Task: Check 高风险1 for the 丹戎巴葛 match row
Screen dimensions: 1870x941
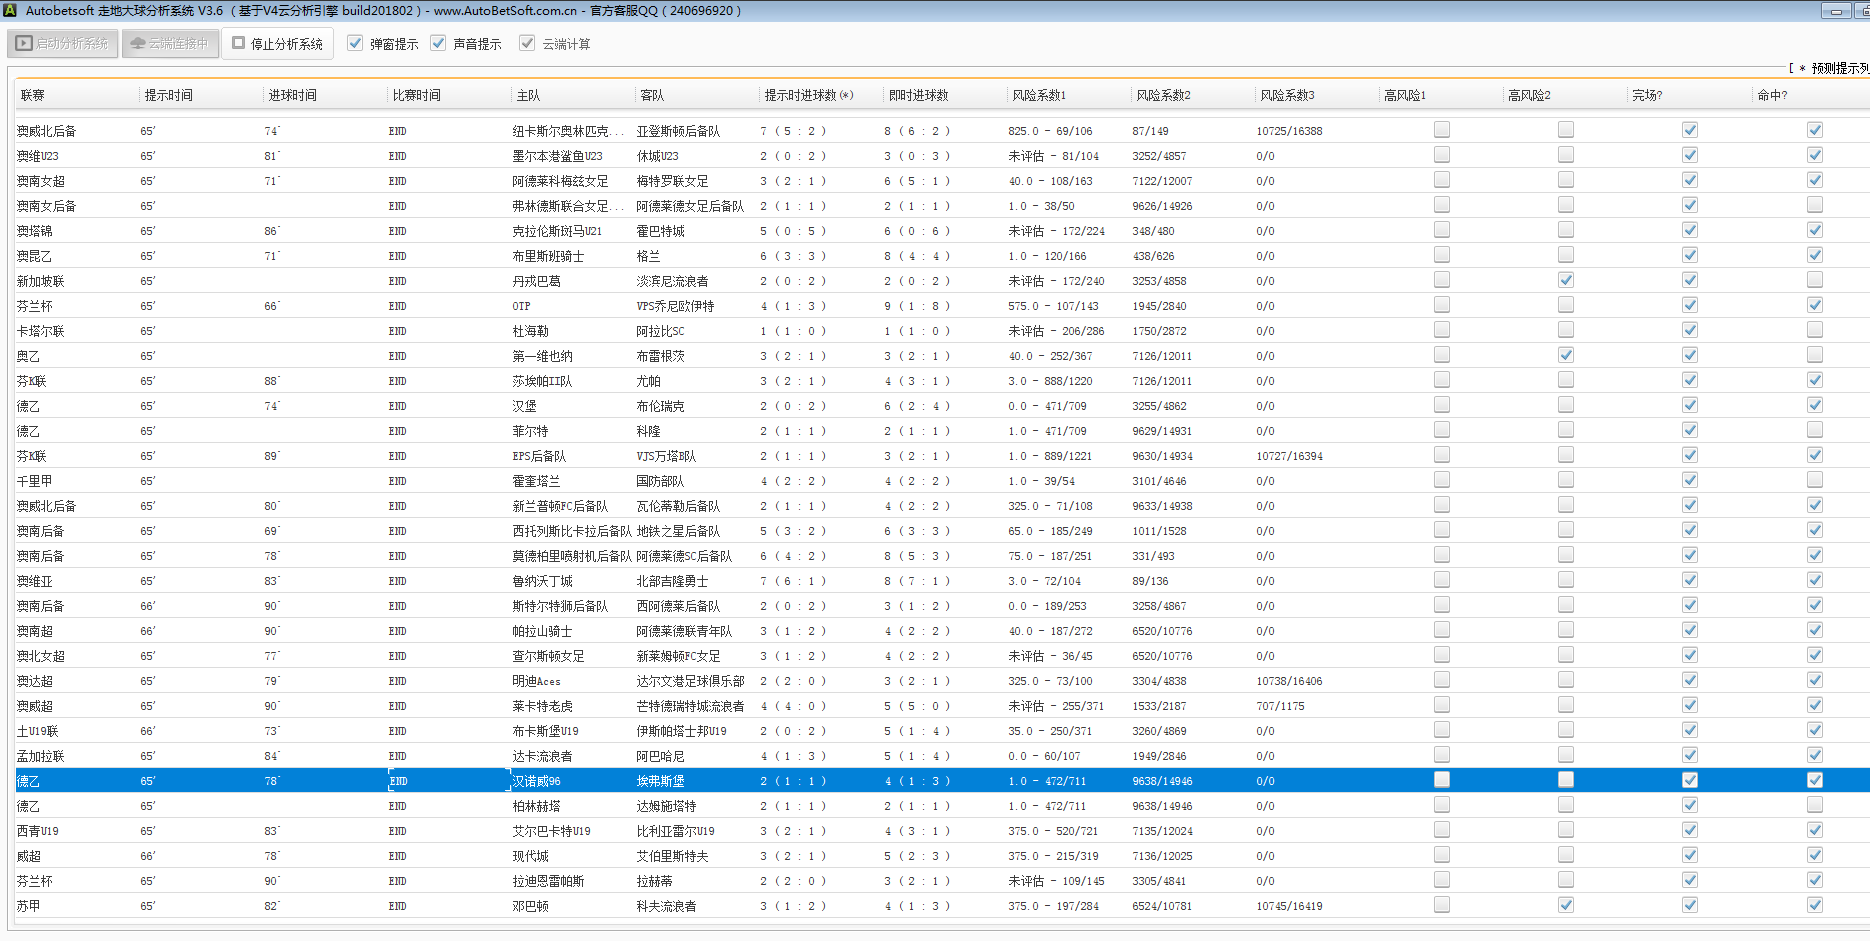Action: pyautogui.click(x=1441, y=280)
